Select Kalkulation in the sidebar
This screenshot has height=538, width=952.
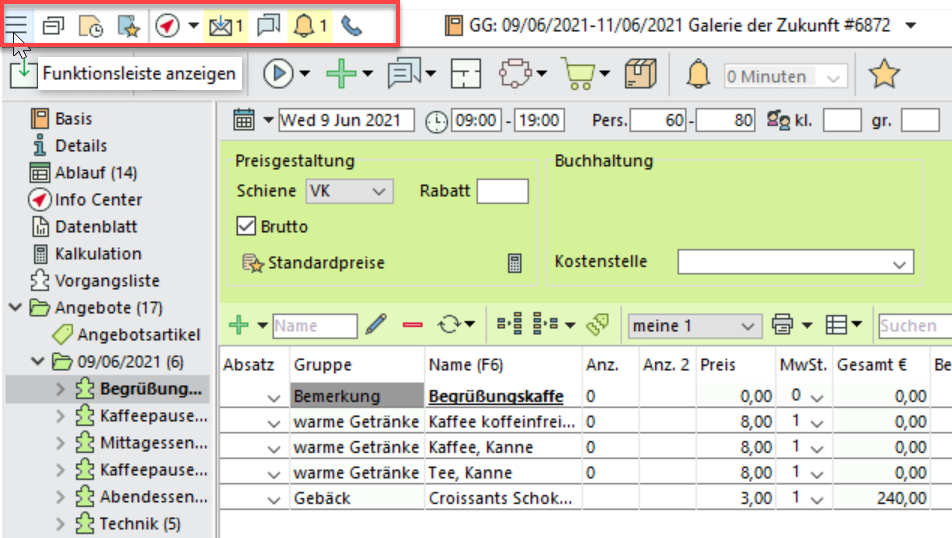[97, 254]
